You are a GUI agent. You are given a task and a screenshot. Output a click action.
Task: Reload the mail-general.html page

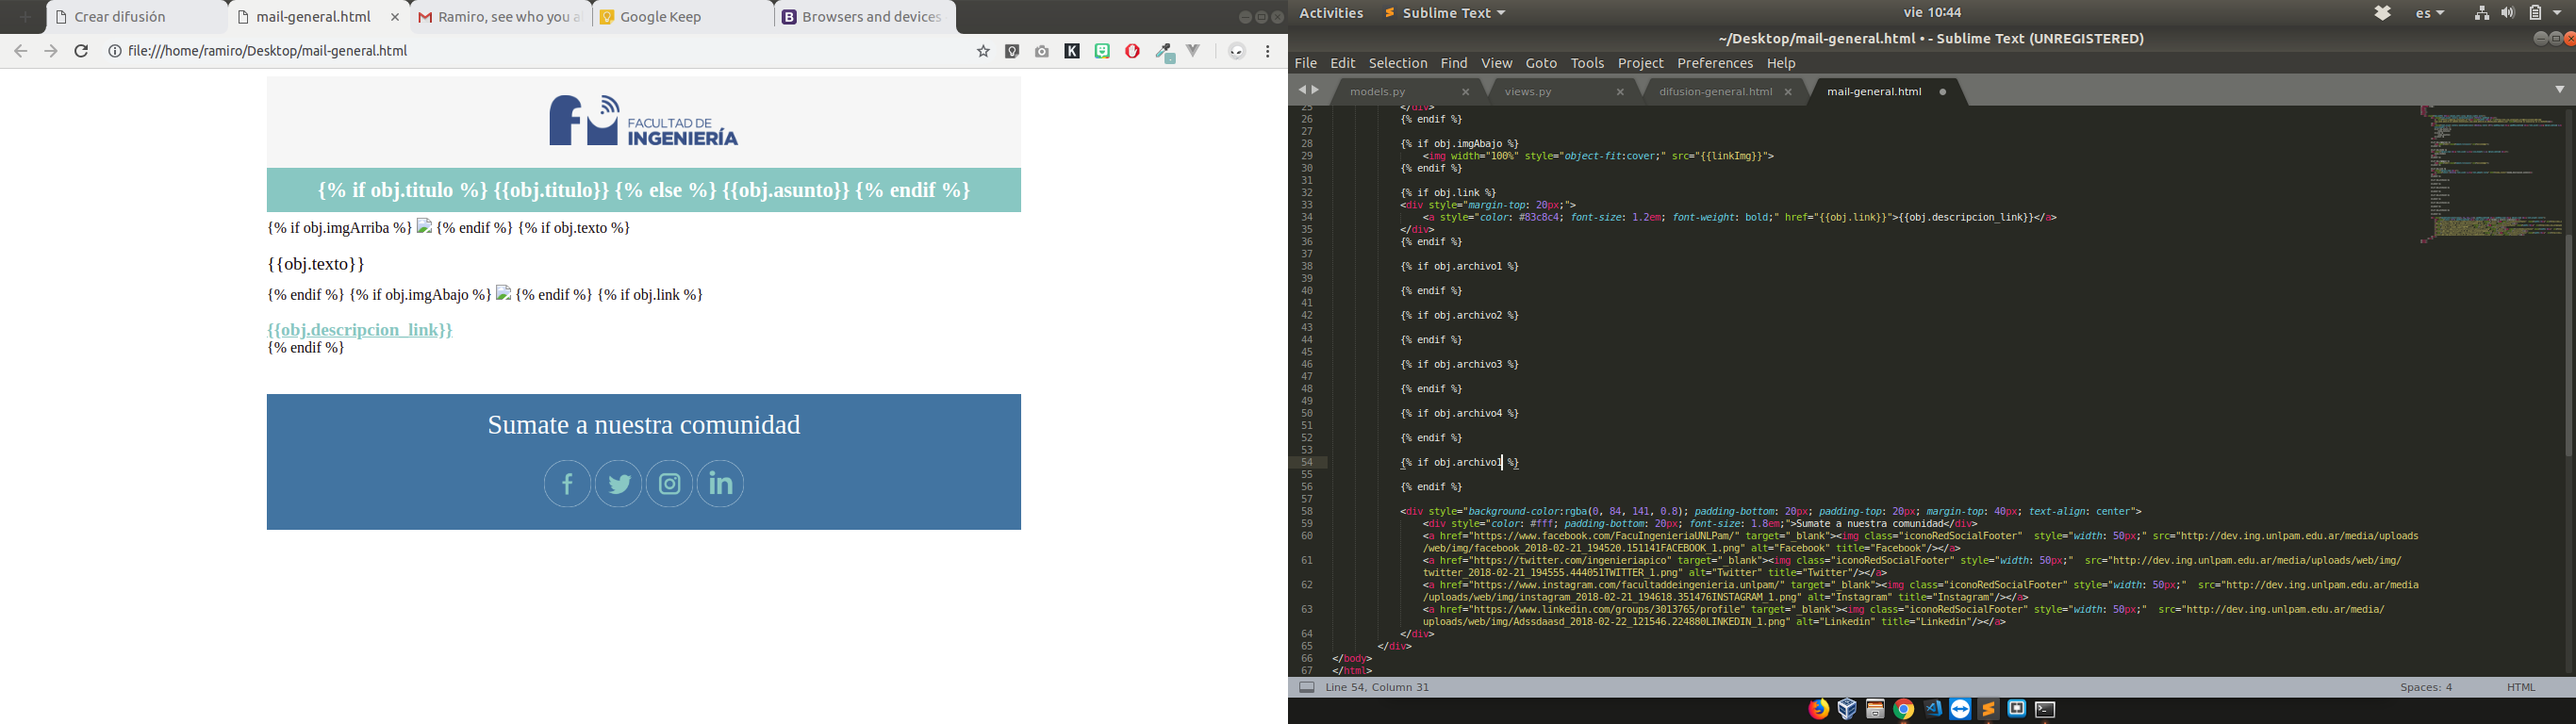(x=82, y=51)
